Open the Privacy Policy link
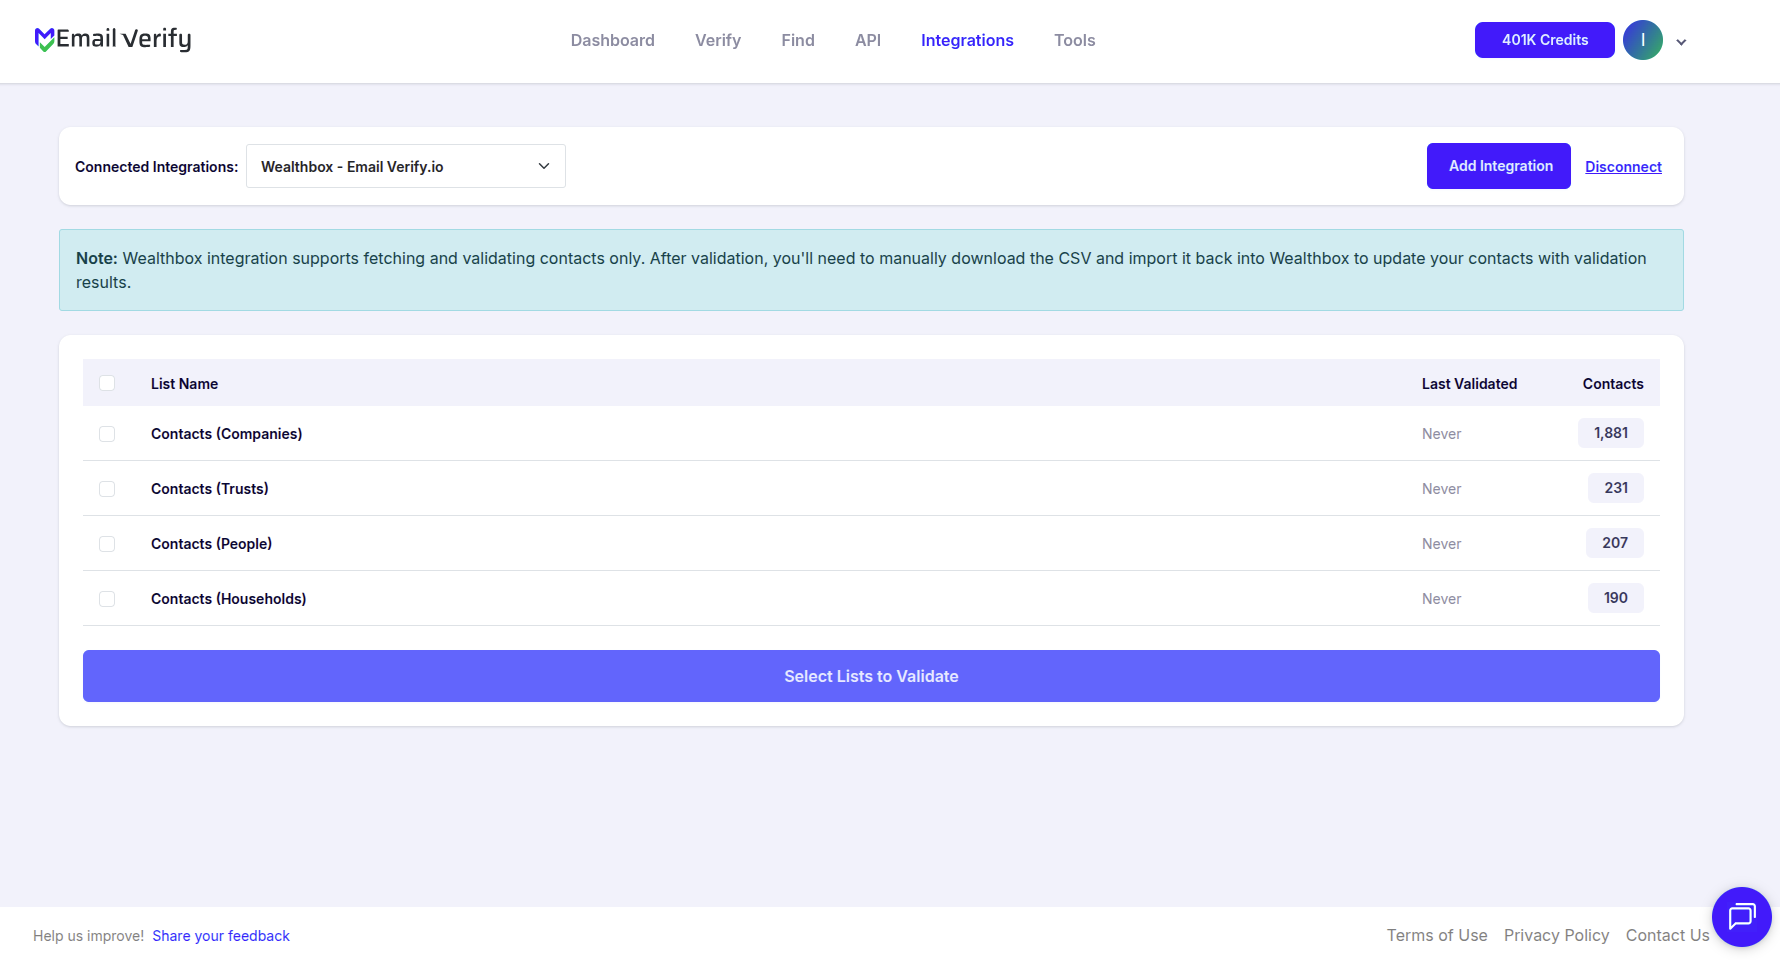This screenshot has width=1780, height=960. 1556,935
